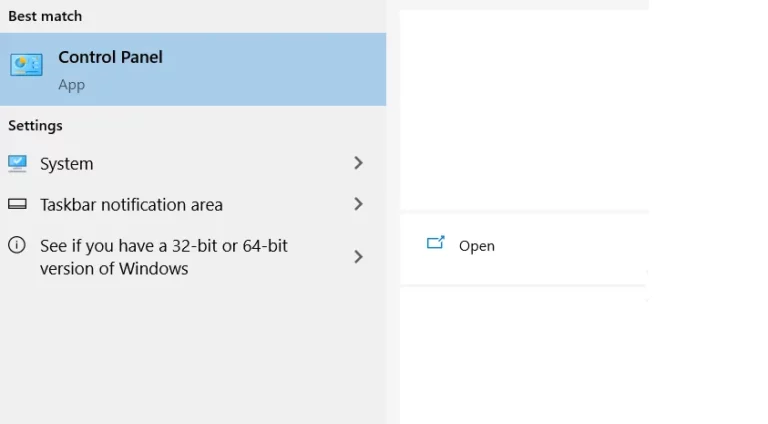Click the Best match heading
The height and width of the screenshot is (424, 768).
coord(45,16)
